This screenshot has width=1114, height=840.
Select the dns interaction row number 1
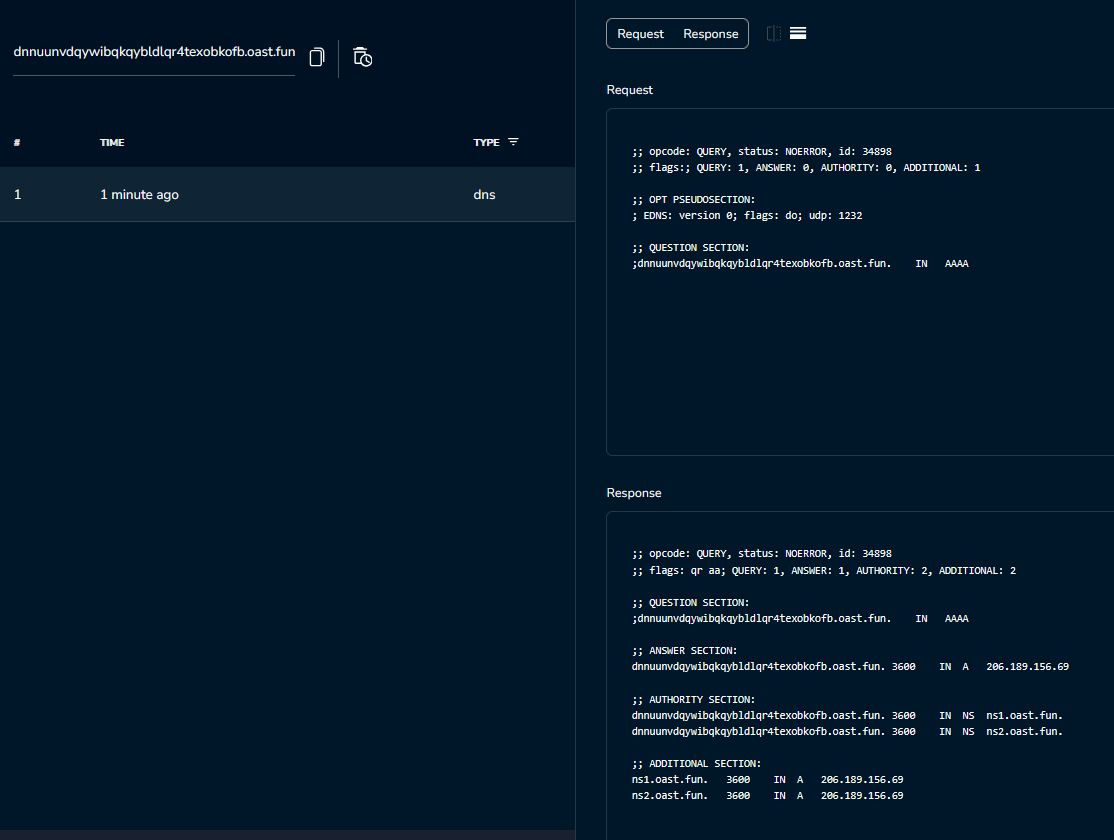pyautogui.click(x=288, y=194)
